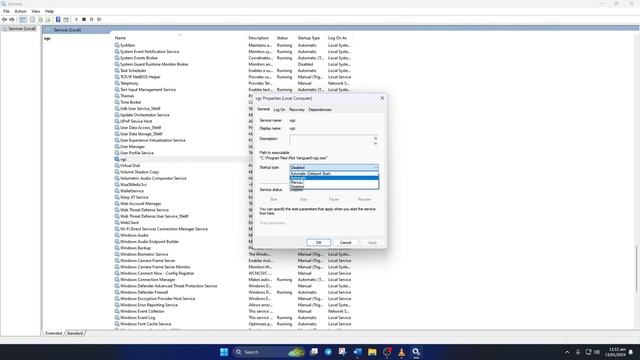640x360 pixels.
Task: Choose the highlighted Automatic option
Action: (x=334, y=178)
